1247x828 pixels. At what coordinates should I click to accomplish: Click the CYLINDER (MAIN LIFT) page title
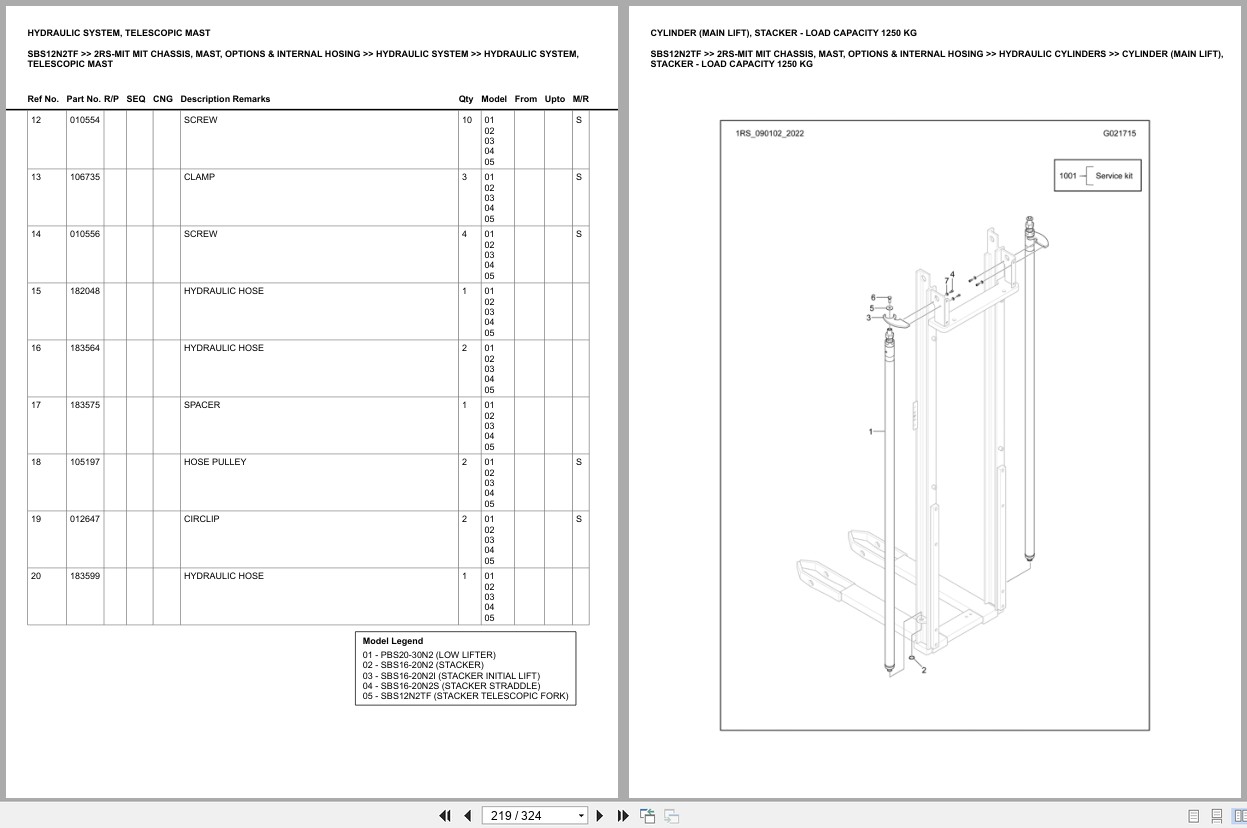coord(783,33)
